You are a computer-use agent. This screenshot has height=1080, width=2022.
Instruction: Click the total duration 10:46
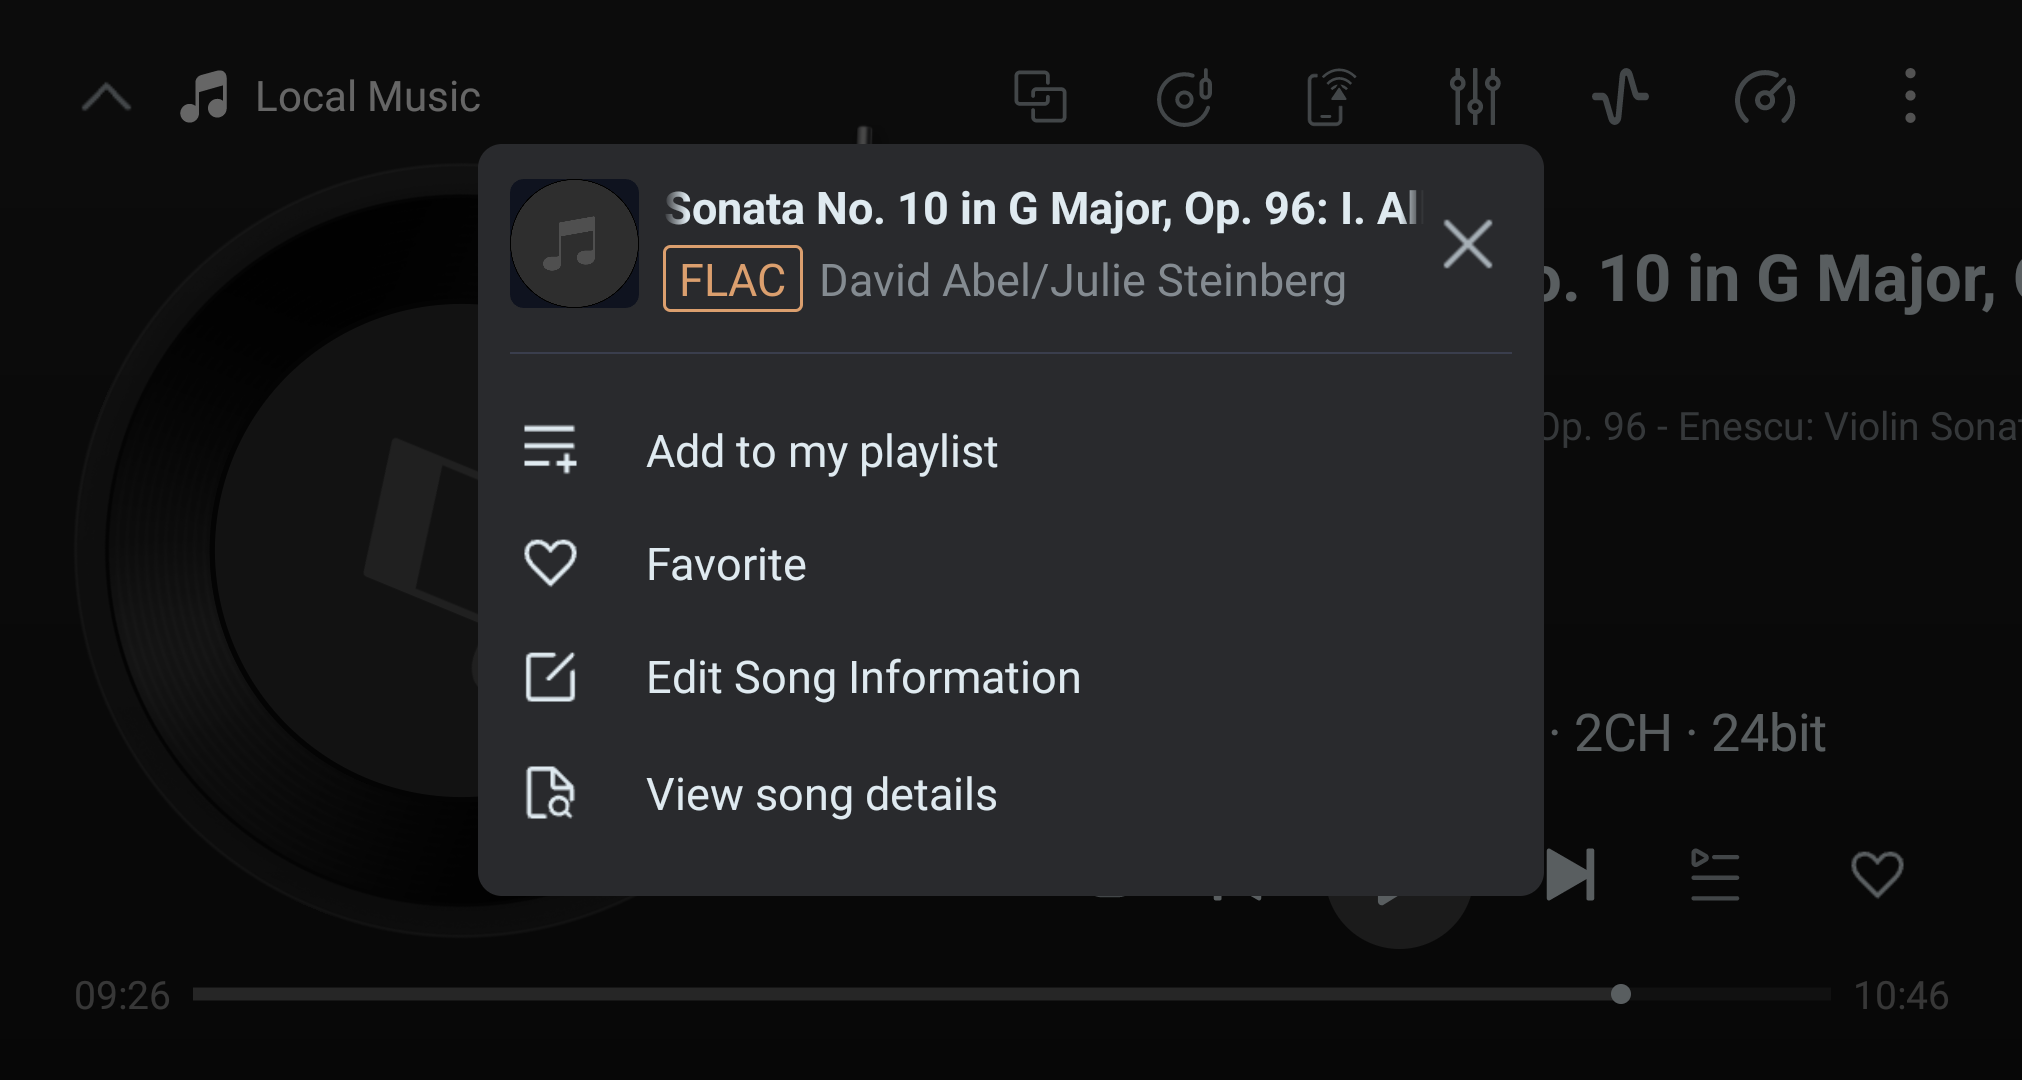(x=1900, y=995)
